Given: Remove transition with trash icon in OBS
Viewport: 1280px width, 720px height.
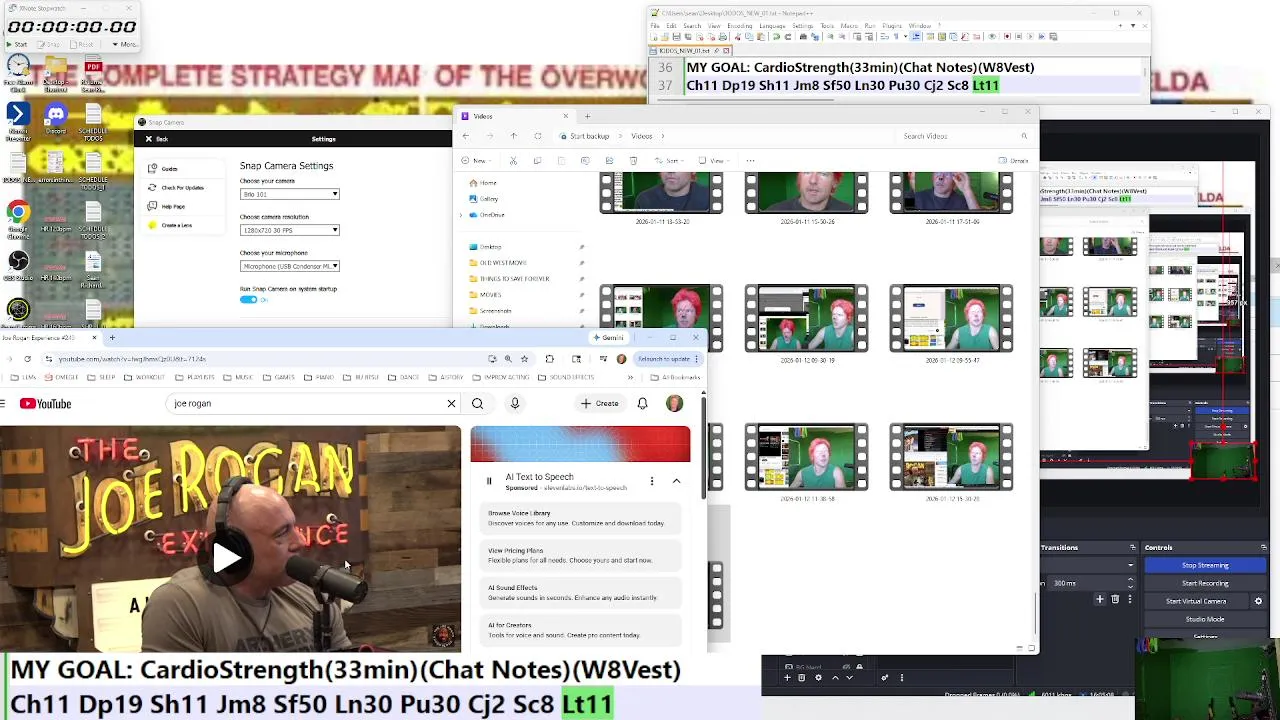Looking at the screenshot, I should click(x=1116, y=600).
